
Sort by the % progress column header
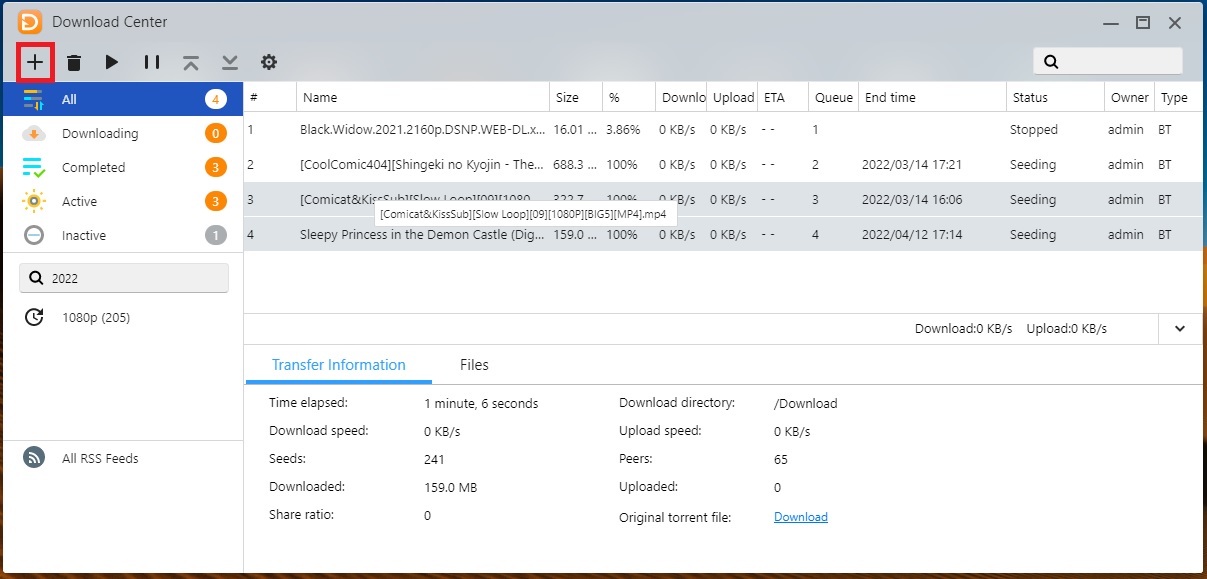tap(629, 97)
